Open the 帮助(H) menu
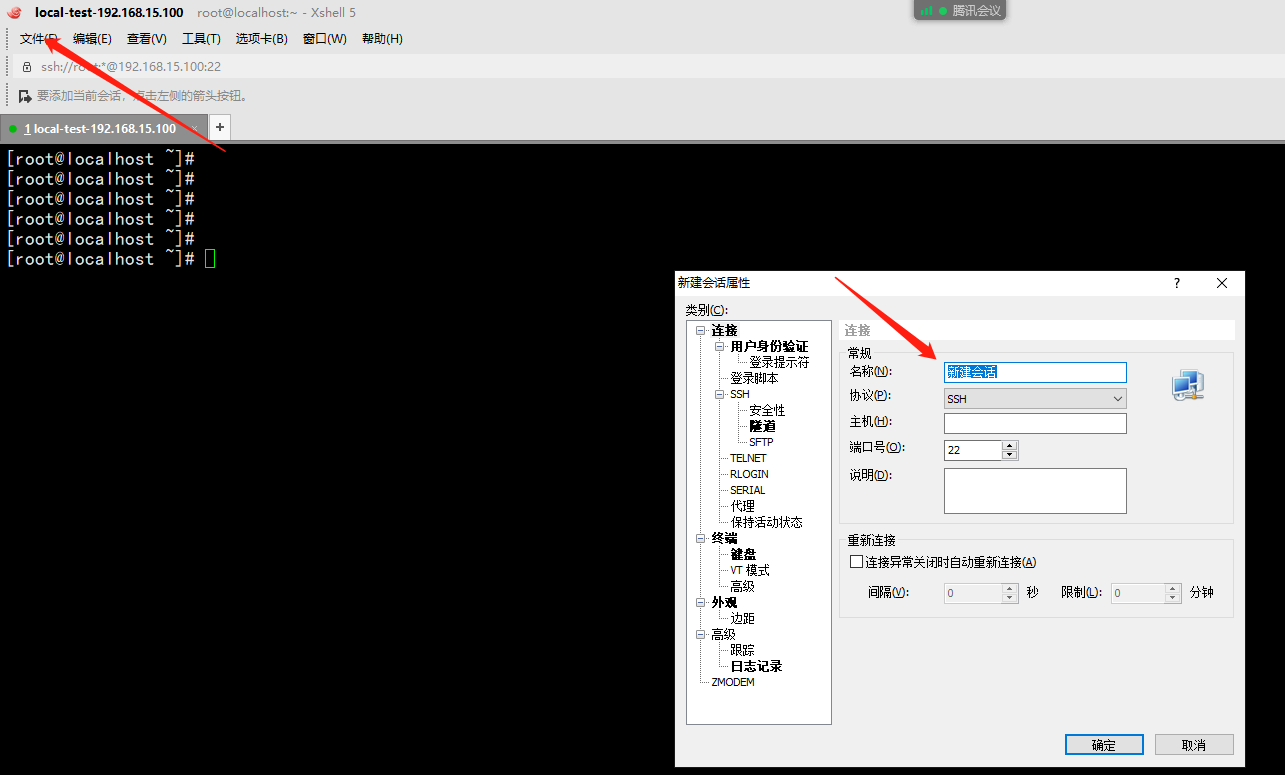The height and width of the screenshot is (775, 1285). [x=382, y=39]
